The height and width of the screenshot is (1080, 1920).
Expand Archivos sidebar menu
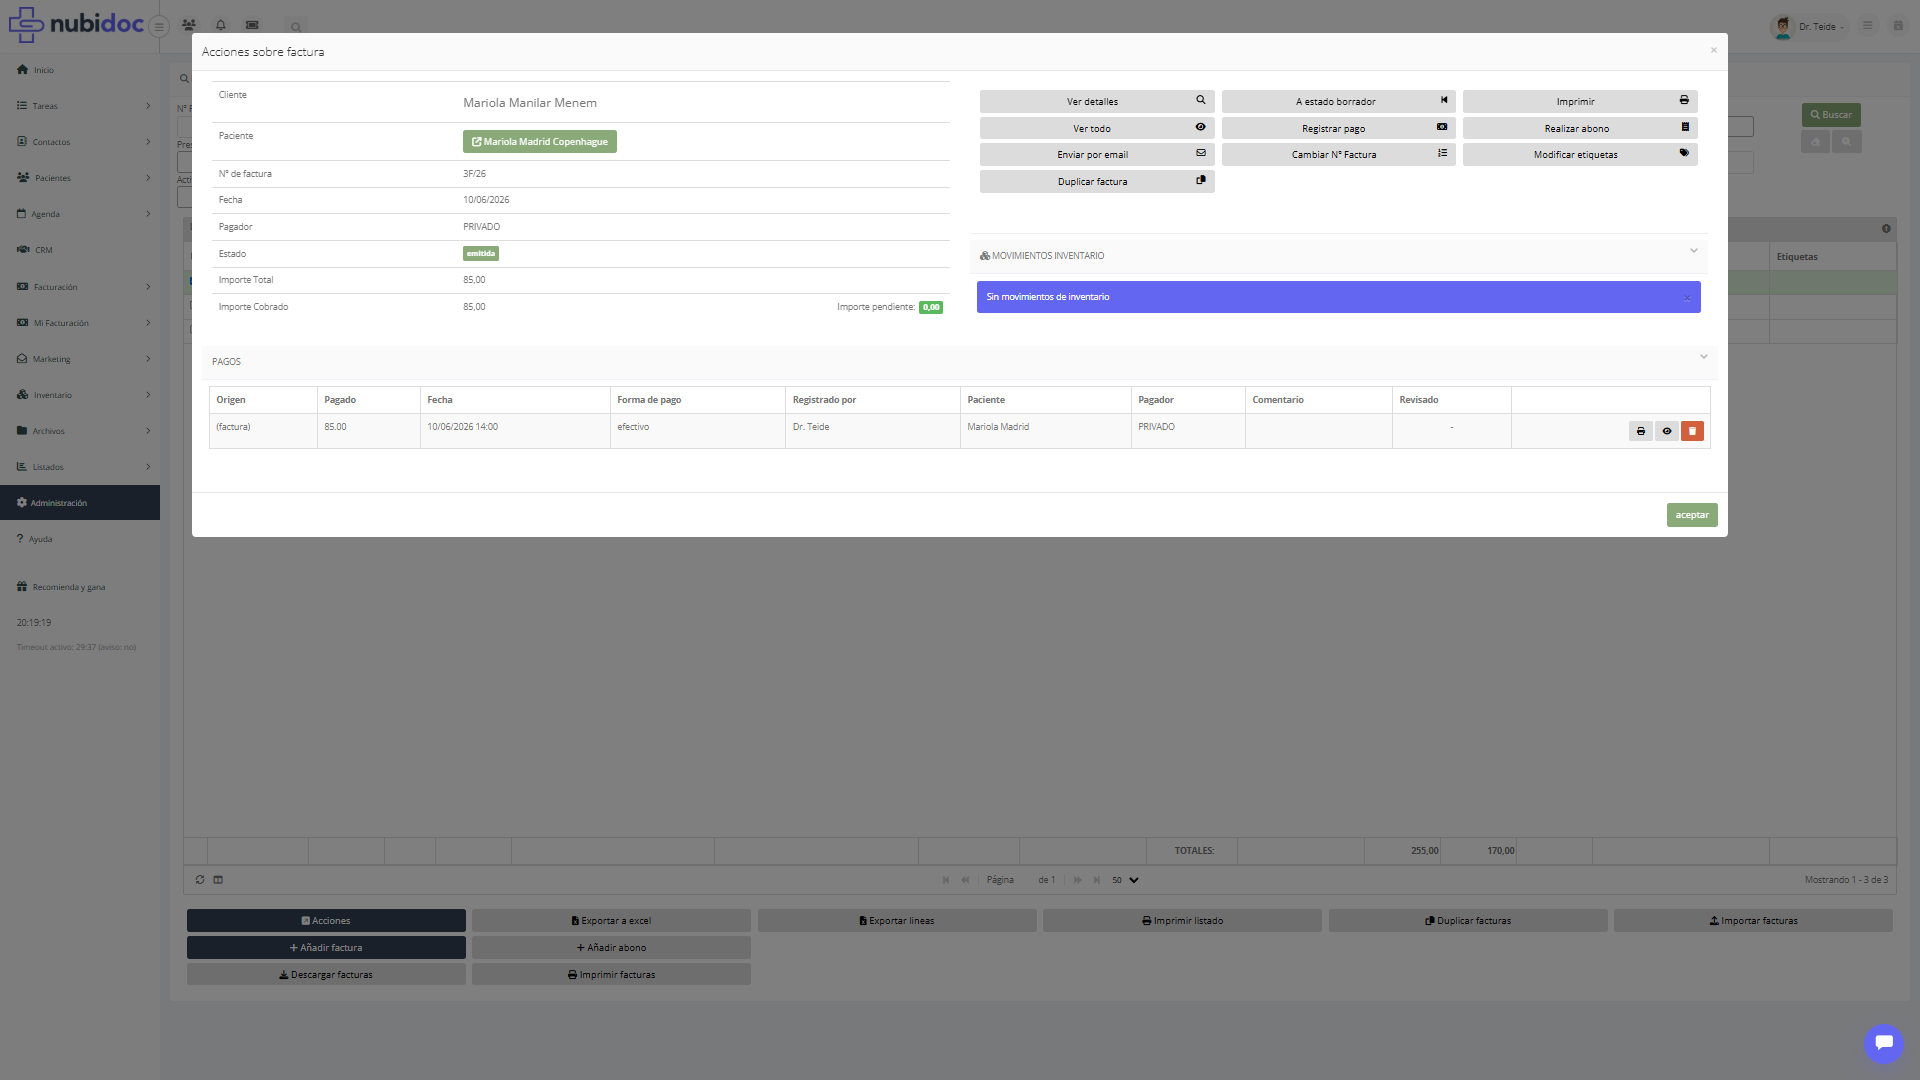point(80,431)
